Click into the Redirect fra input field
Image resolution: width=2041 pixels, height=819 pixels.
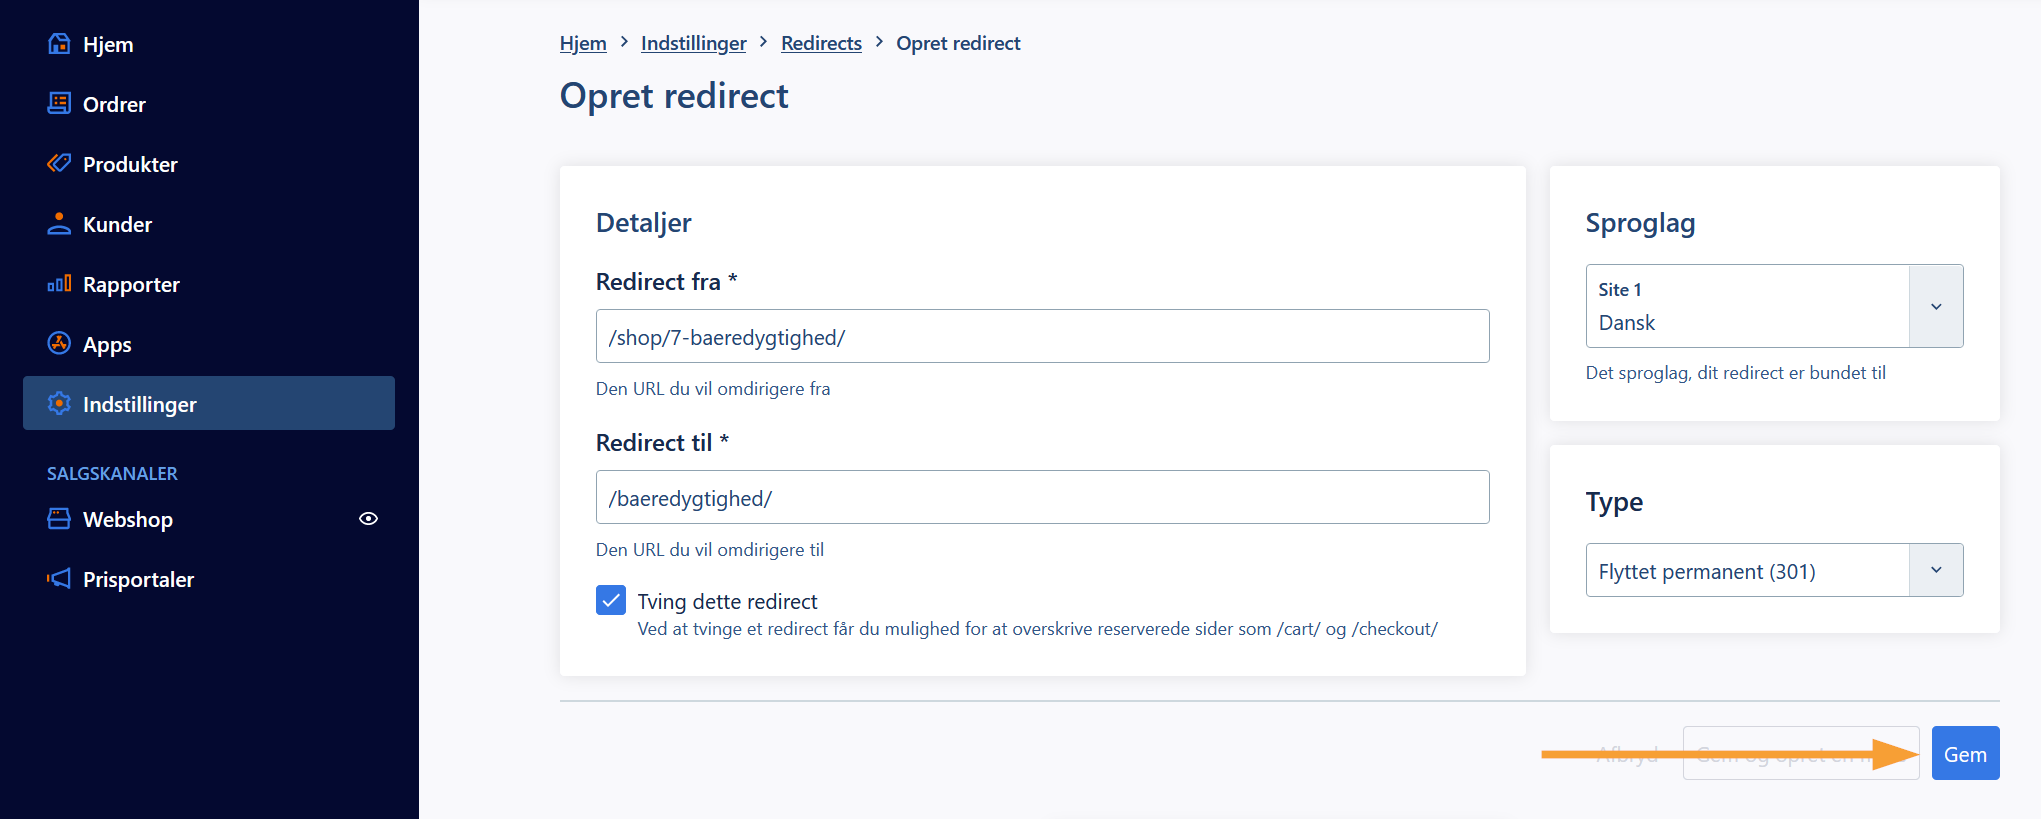tap(1042, 336)
